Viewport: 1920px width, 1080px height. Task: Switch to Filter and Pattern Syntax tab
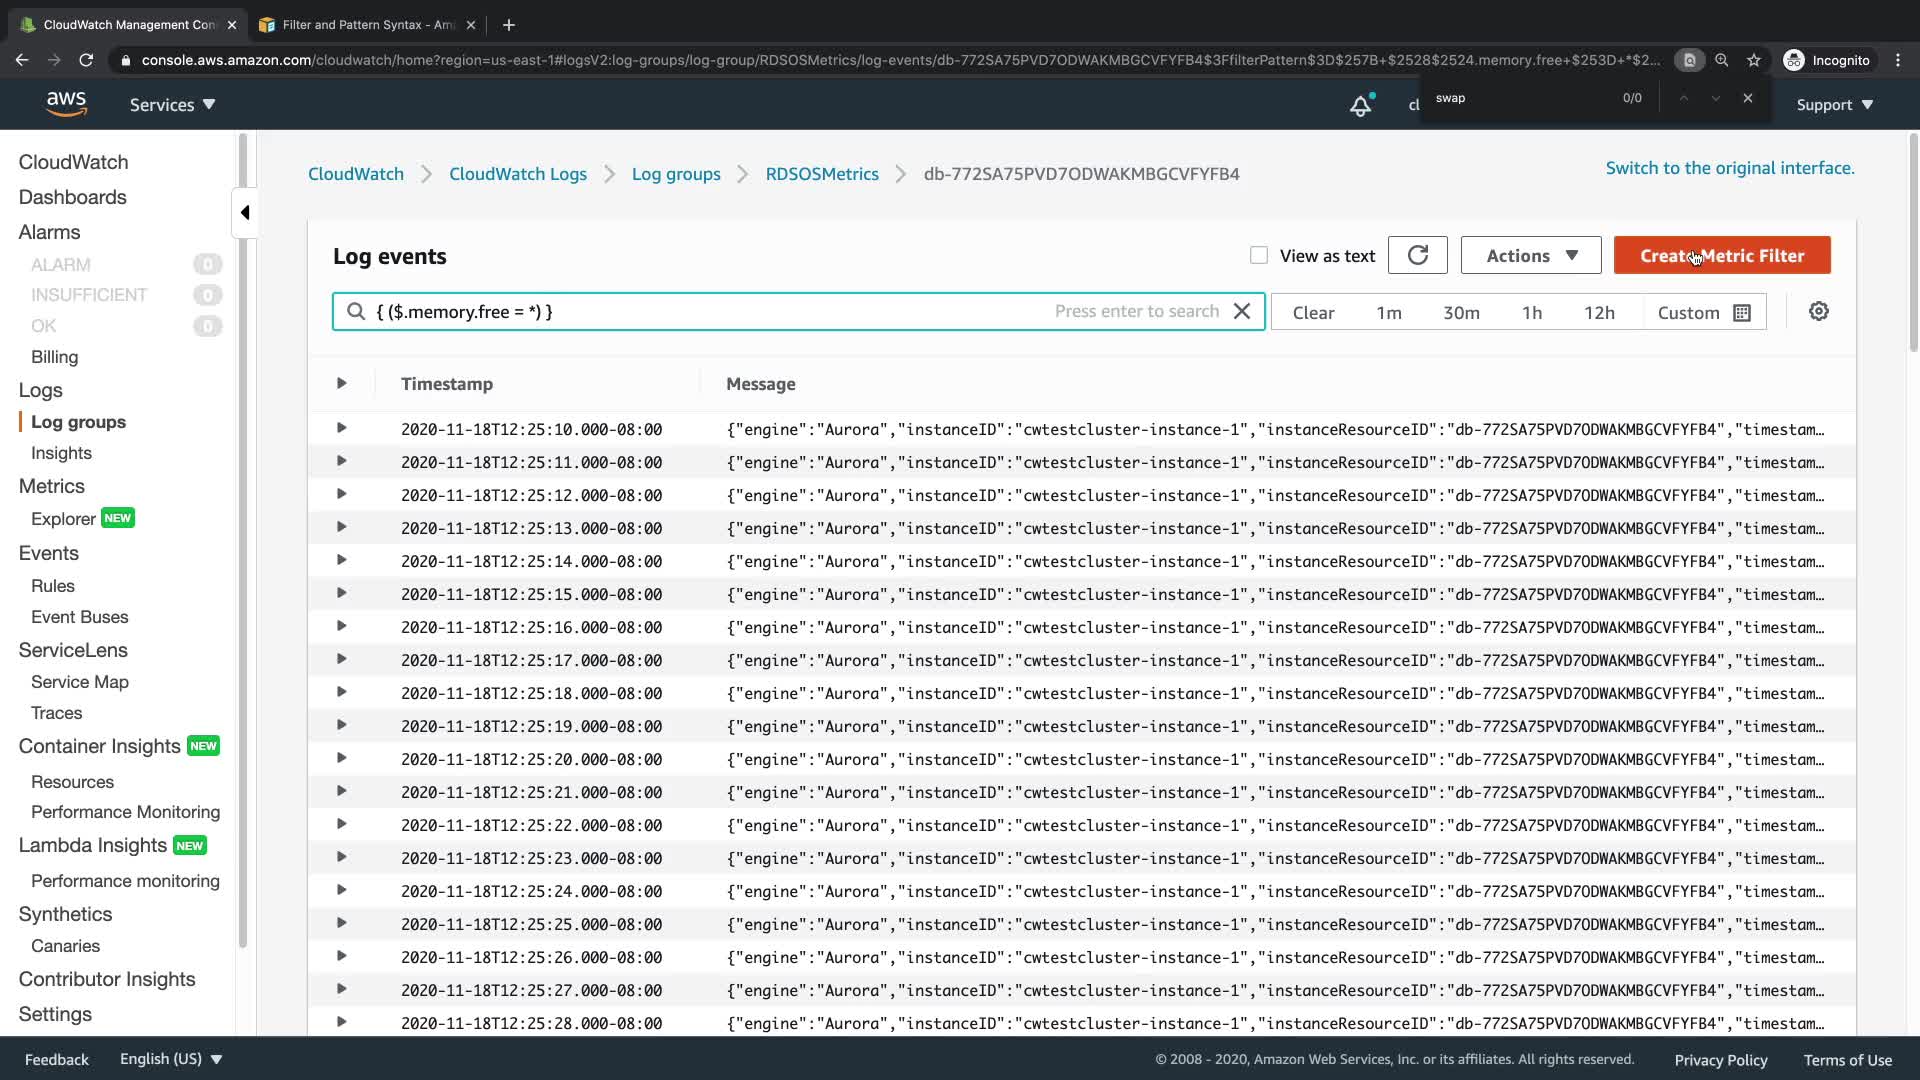point(365,25)
